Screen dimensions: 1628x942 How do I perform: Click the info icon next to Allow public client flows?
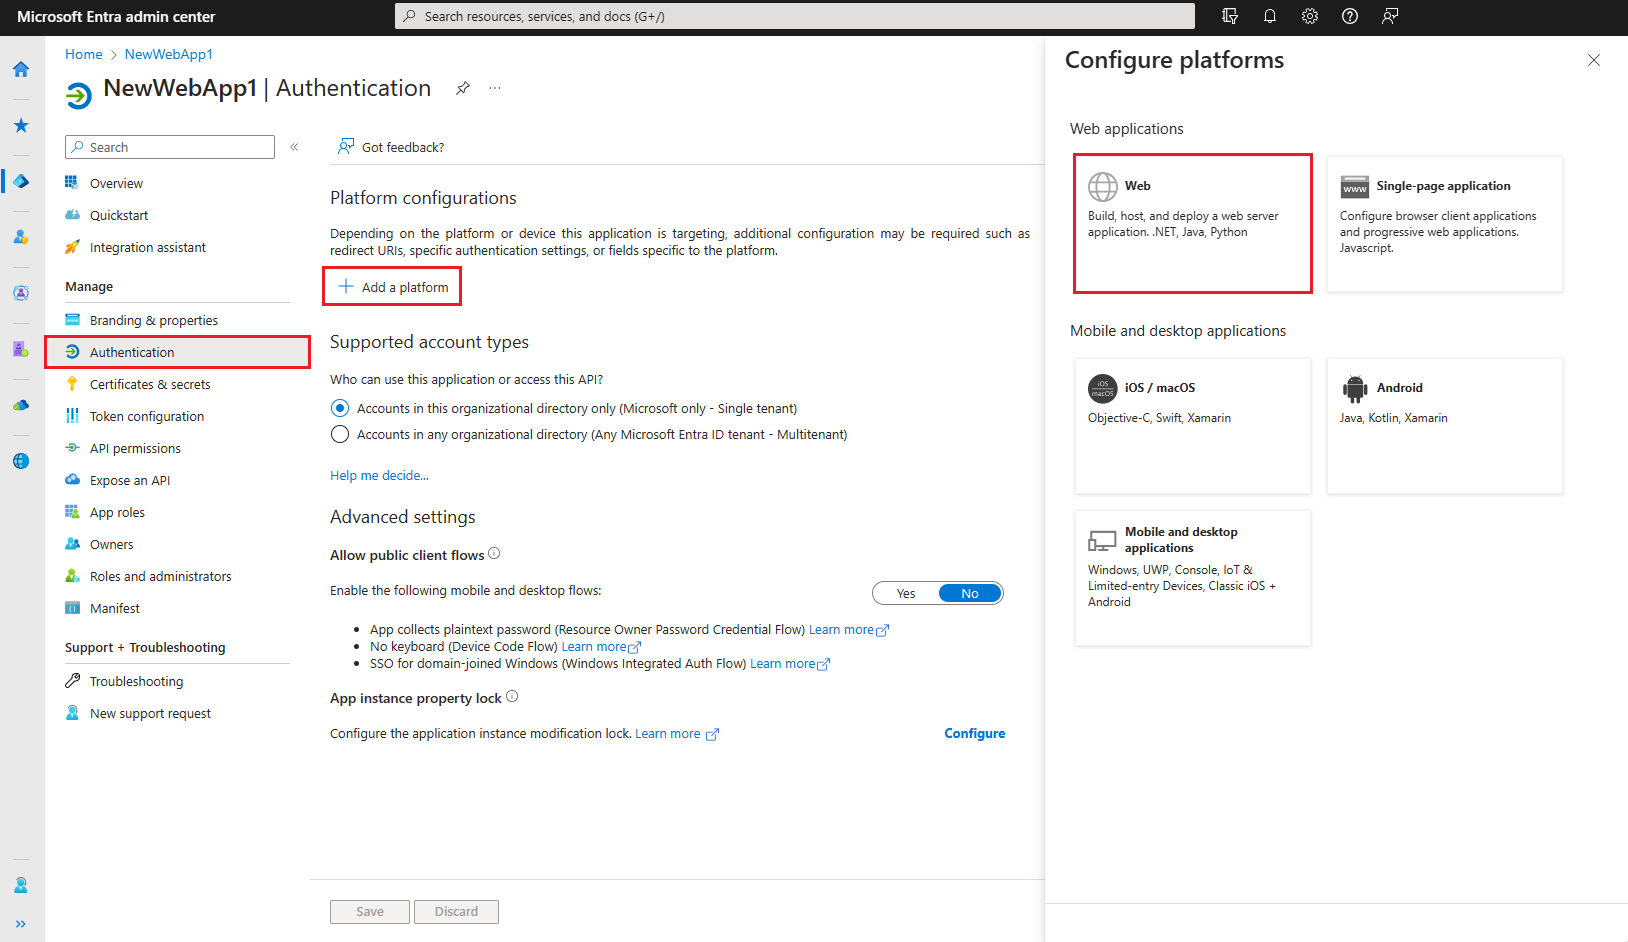pyautogui.click(x=494, y=554)
